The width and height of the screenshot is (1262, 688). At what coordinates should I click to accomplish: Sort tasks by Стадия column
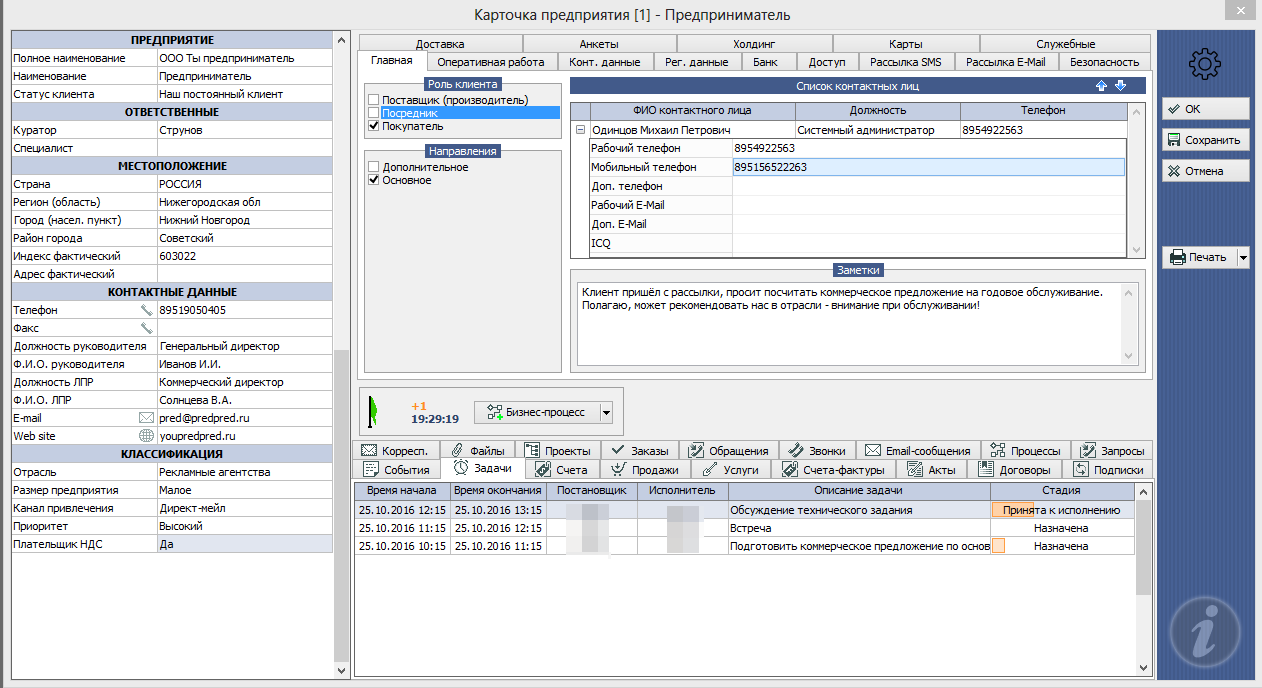pyautogui.click(x=1060, y=491)
